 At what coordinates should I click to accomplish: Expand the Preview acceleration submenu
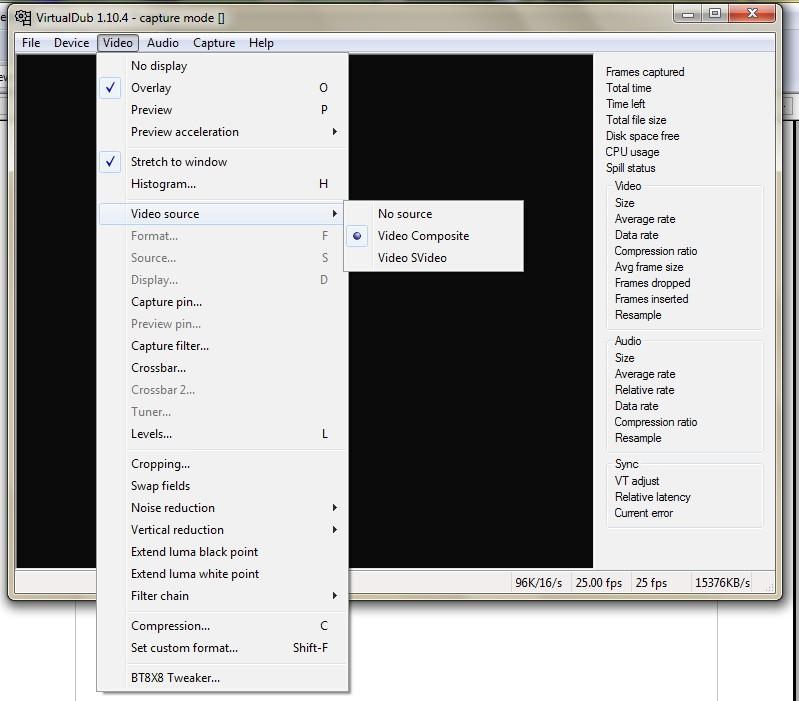(x=223, y=131)
